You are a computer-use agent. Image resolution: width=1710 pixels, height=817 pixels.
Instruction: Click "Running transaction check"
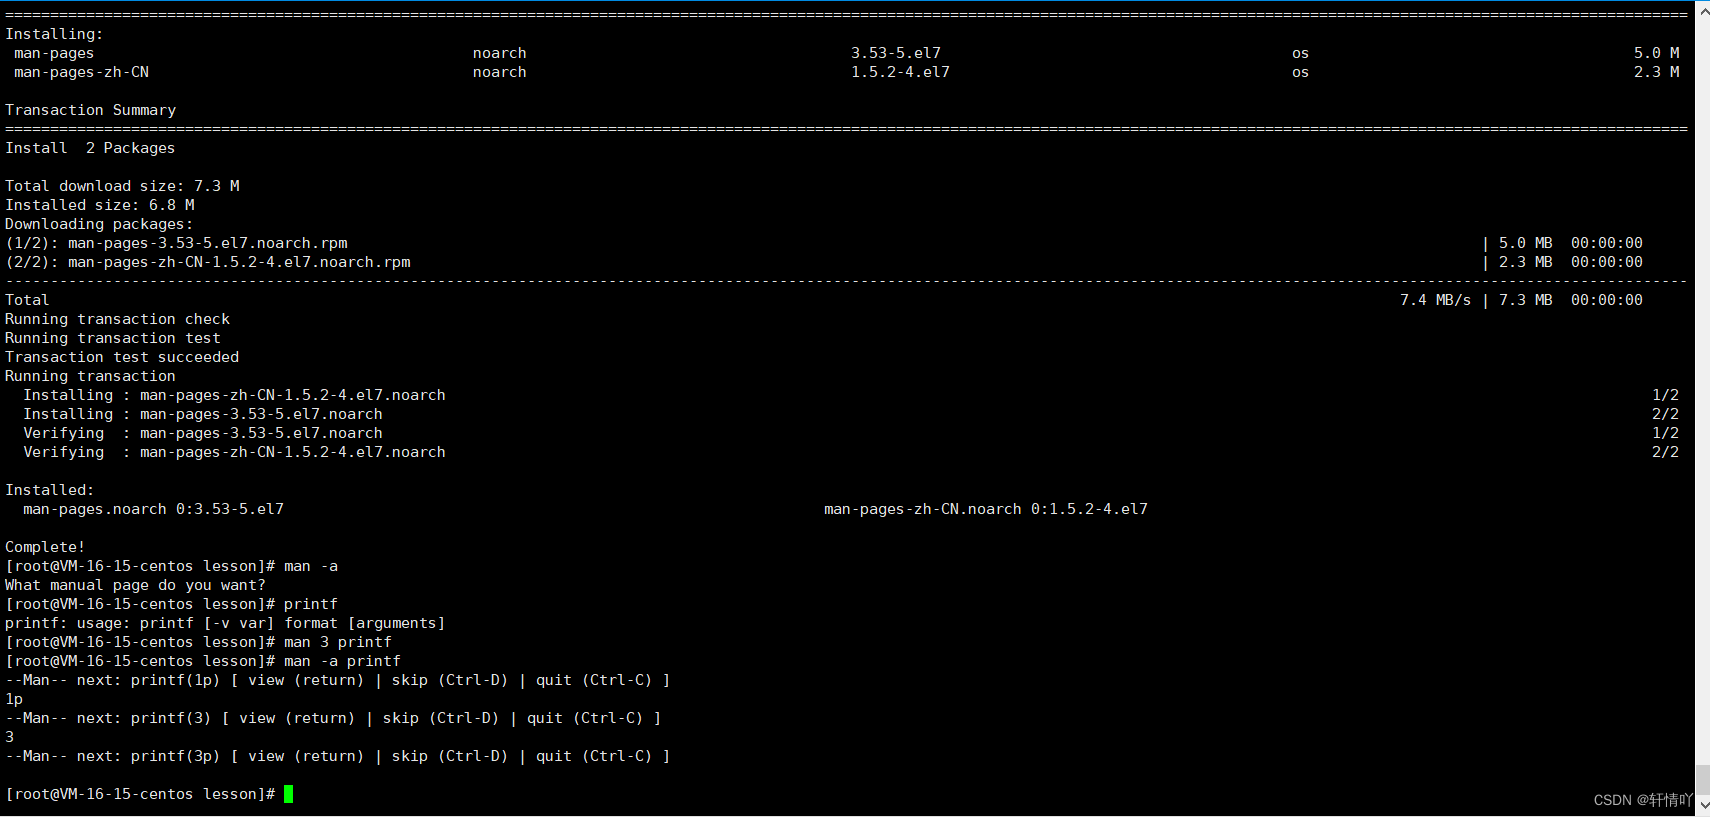click(118, 319)
